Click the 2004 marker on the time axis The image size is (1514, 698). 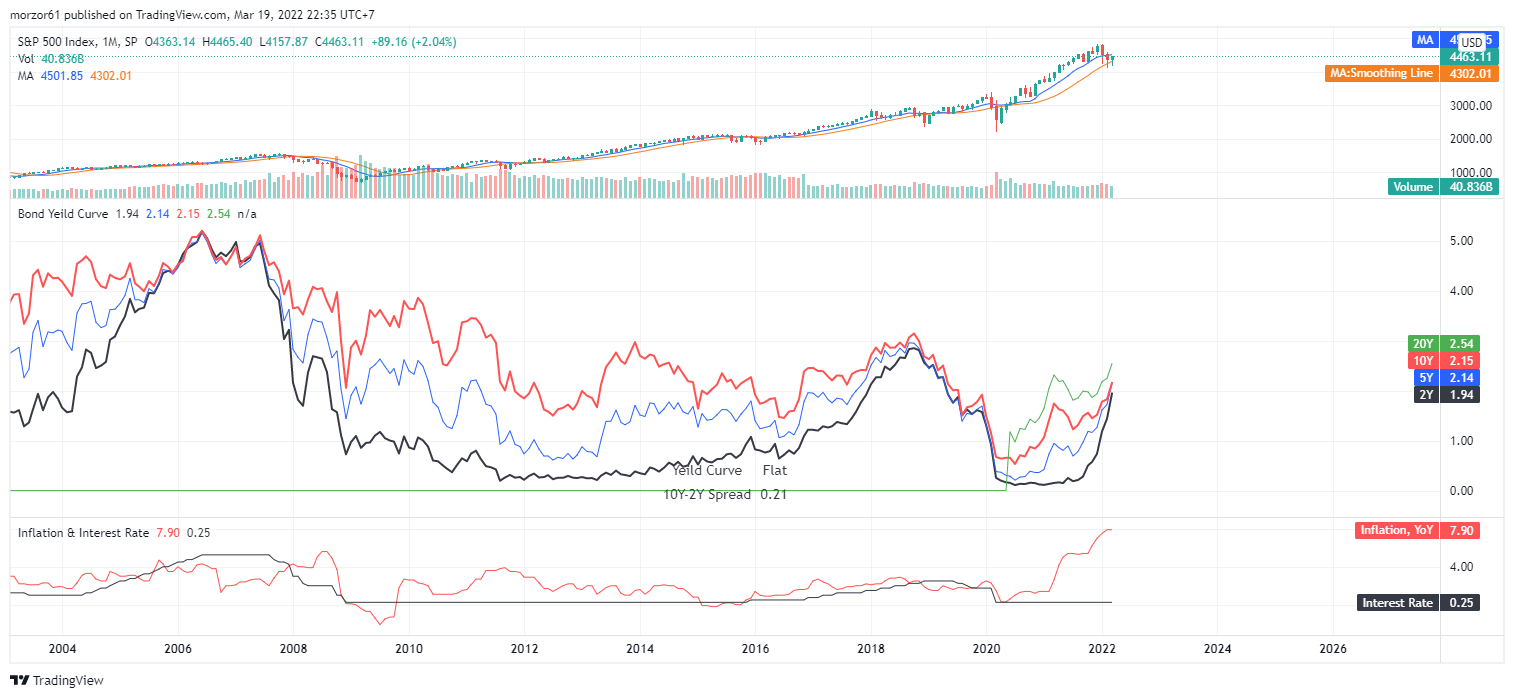coord(63,648)
